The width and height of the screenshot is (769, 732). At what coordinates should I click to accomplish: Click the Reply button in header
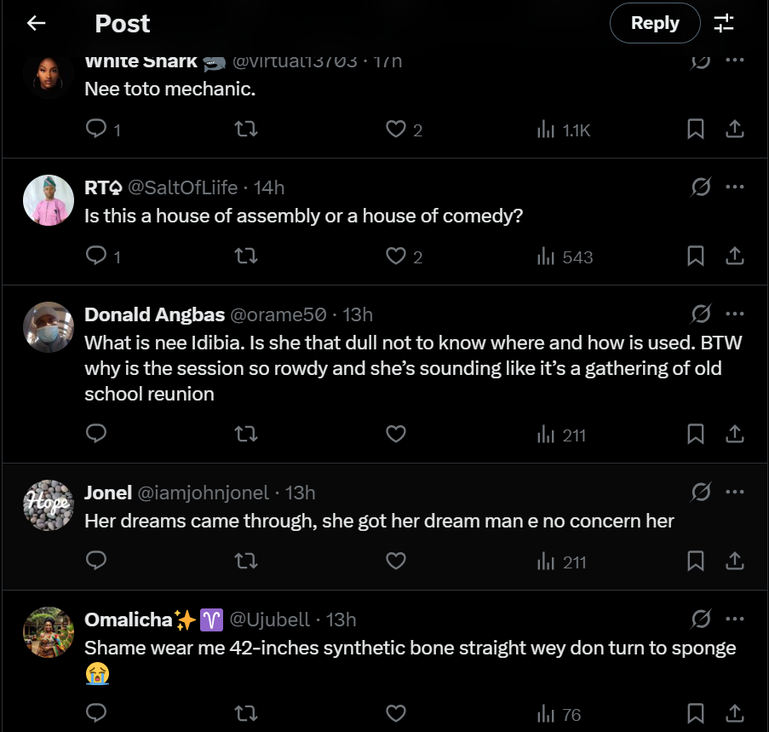click(655, 23)
